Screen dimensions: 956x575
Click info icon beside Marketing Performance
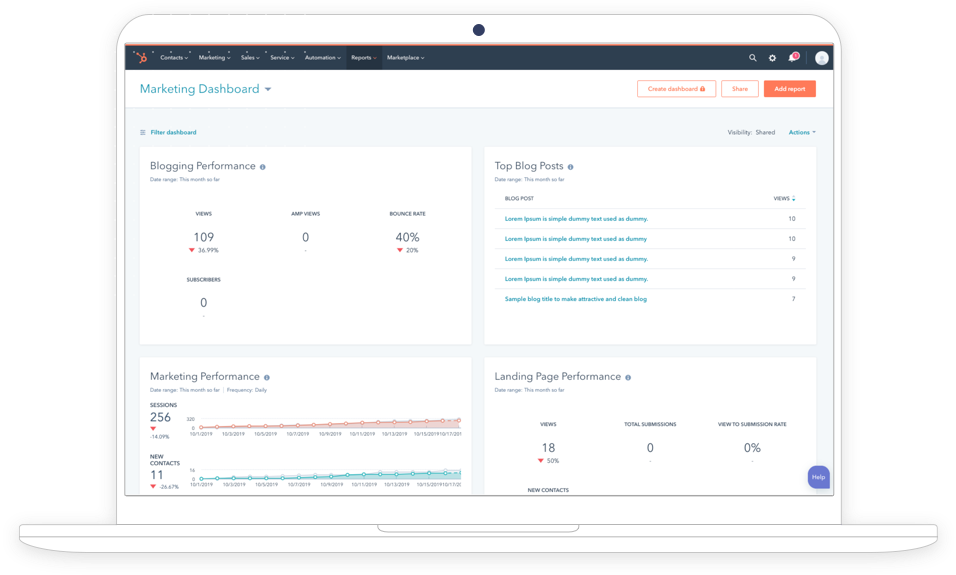(266, 377)
